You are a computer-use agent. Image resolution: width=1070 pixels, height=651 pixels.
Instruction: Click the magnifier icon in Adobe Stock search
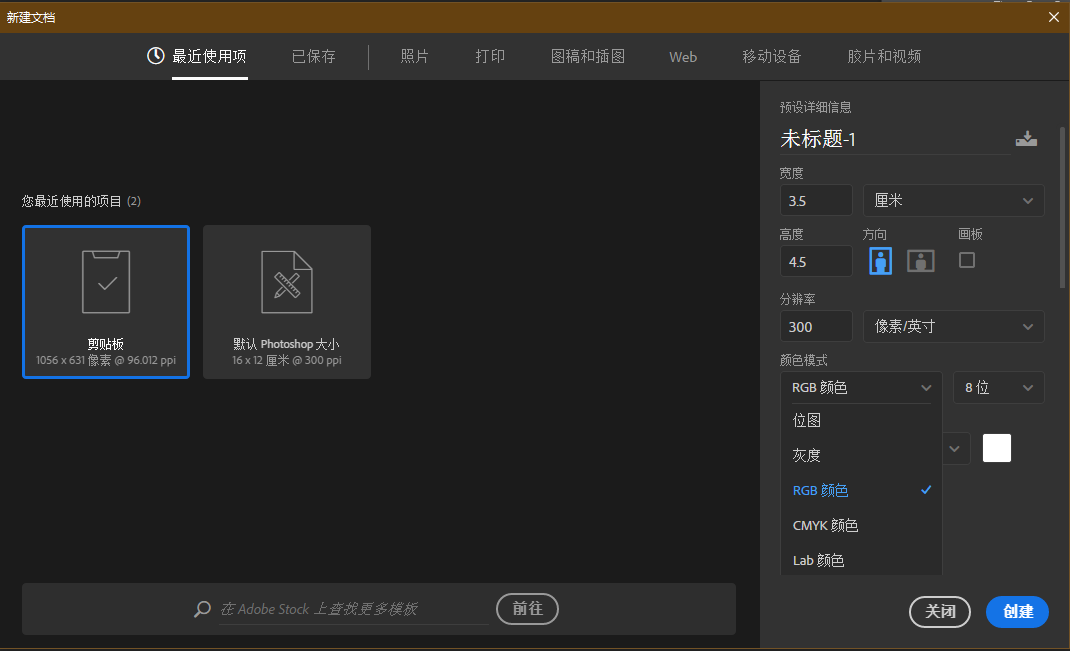pos(203,609)
